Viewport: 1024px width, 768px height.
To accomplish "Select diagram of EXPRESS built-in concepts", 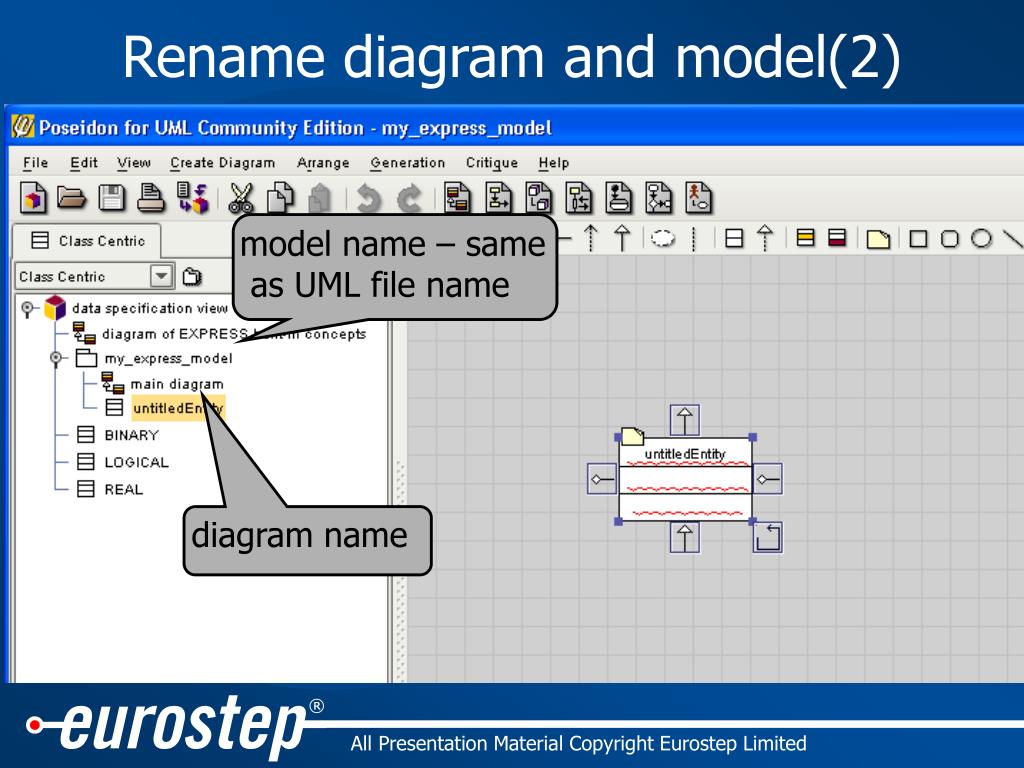I will (x=234, y=334).
